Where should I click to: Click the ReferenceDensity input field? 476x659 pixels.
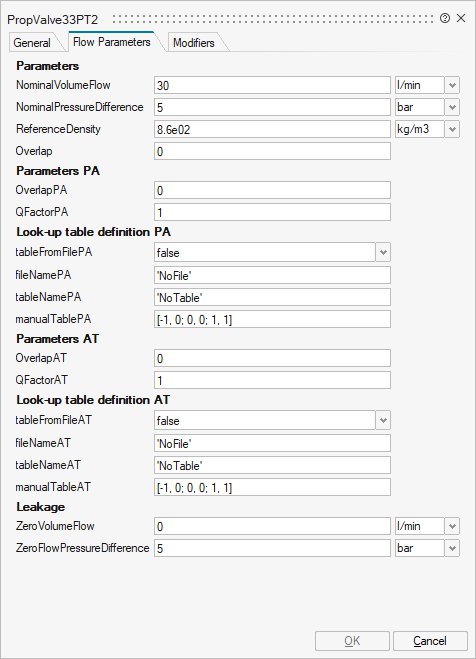[x=272, y=129]
